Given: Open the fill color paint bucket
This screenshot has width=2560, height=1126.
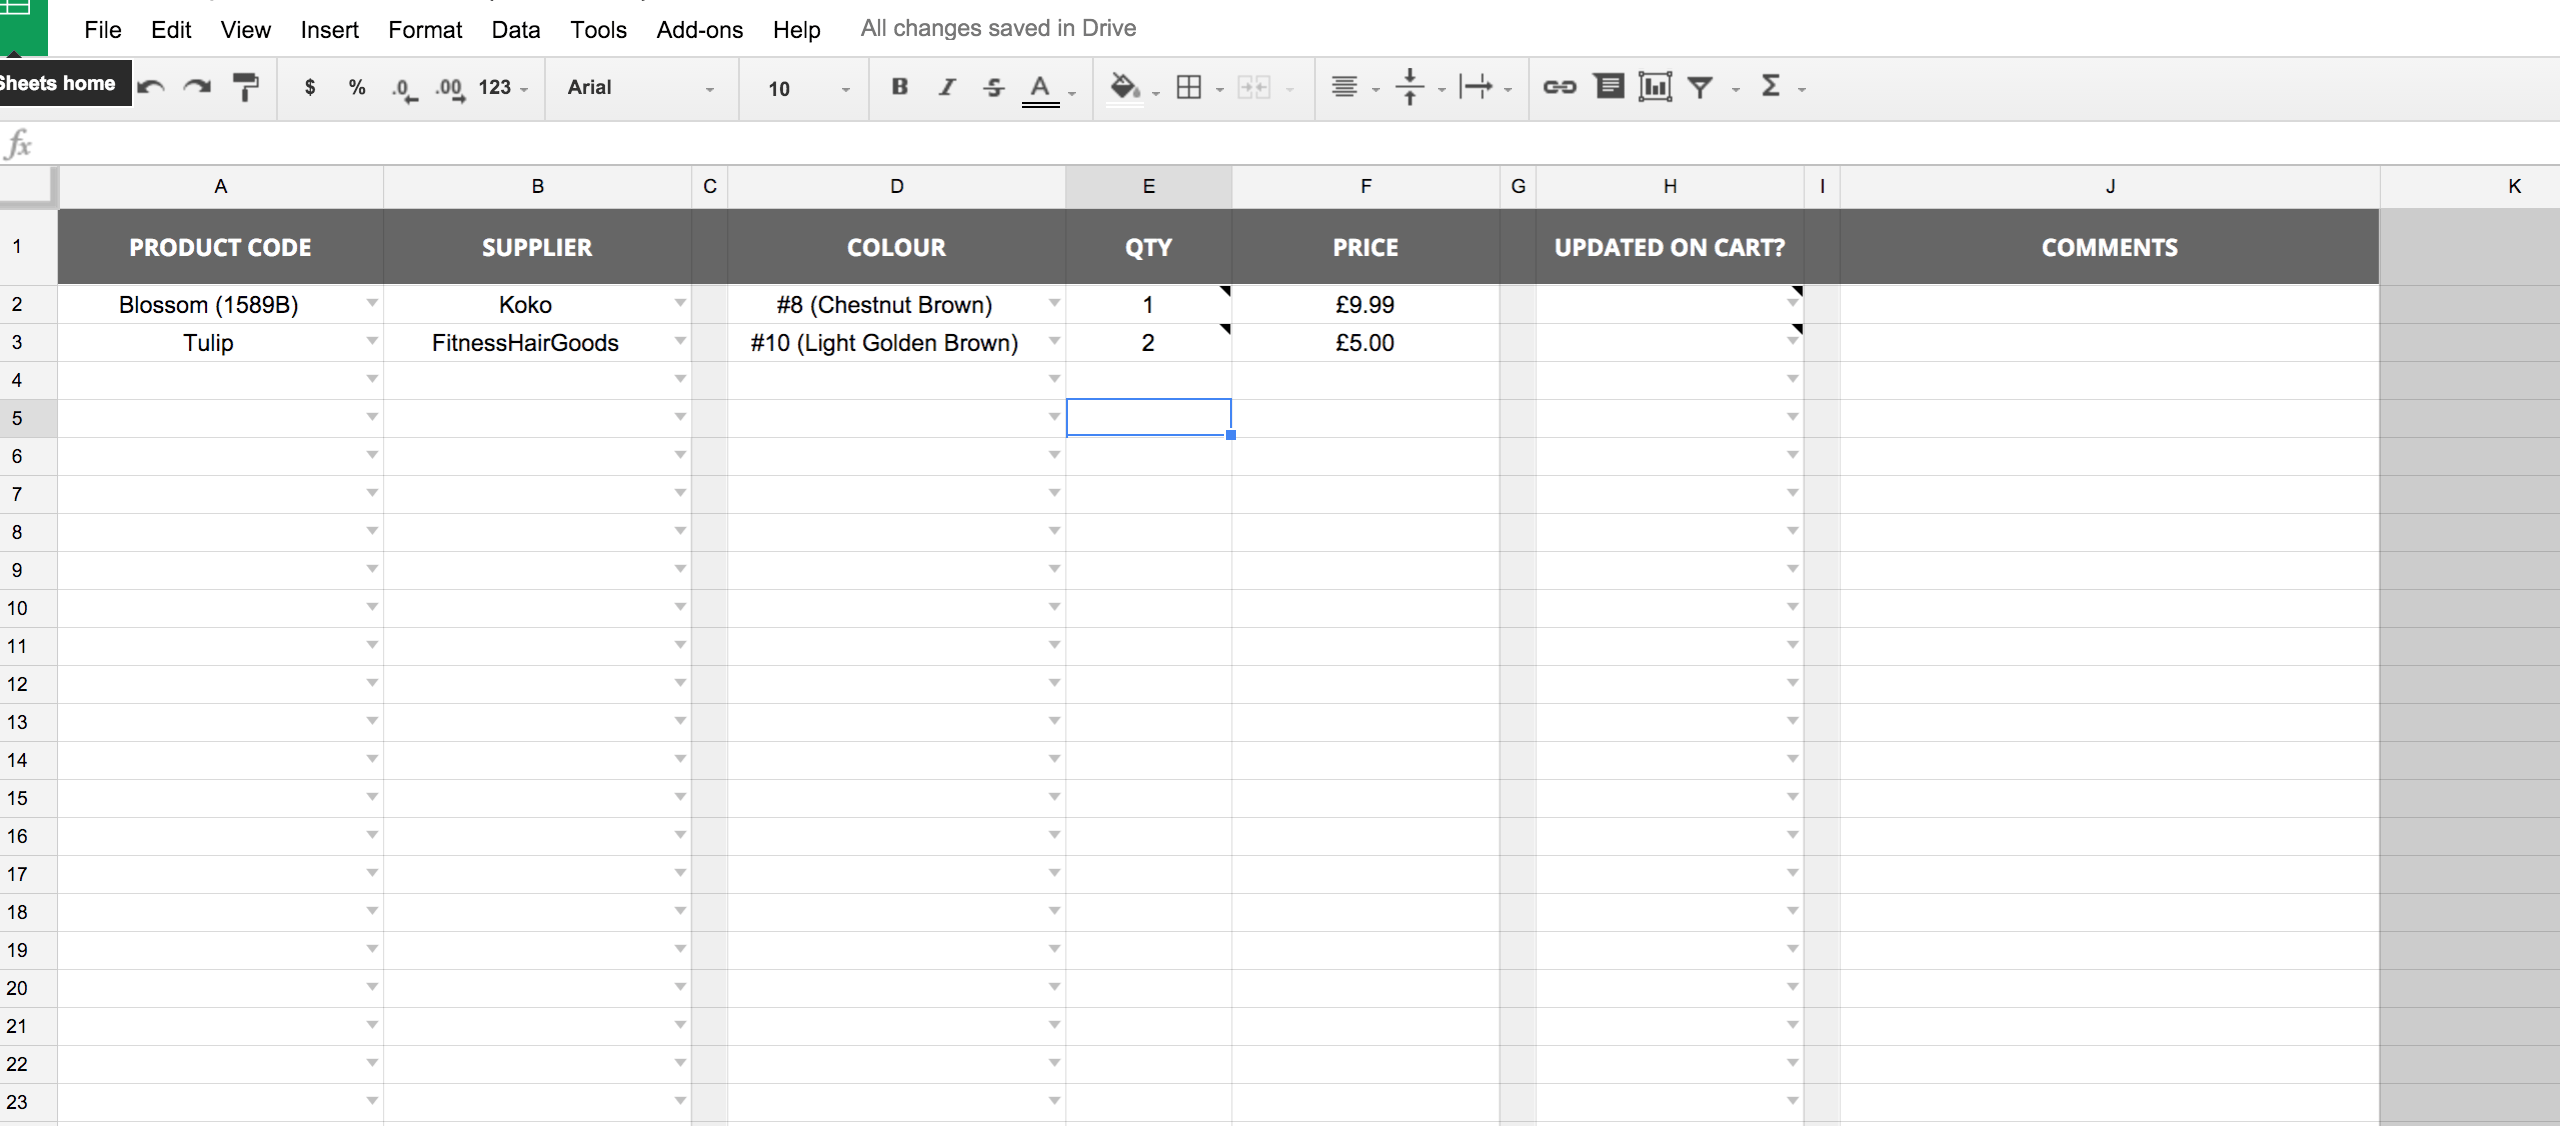Looking at the screenshot, I should coord(1125,88).
